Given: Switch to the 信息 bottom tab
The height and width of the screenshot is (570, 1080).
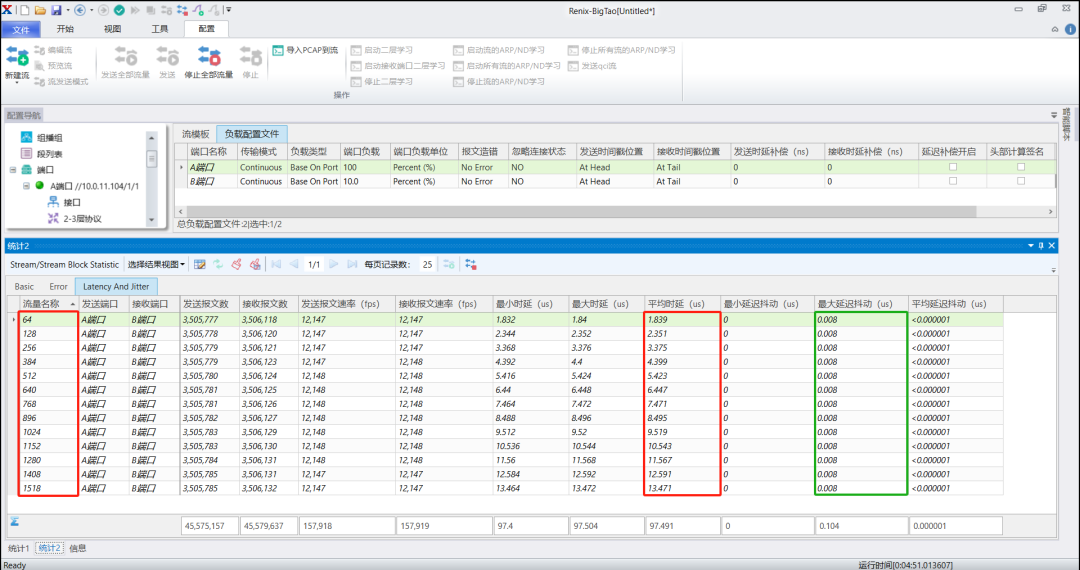Looking at the screenshot, I should (78, 549).
